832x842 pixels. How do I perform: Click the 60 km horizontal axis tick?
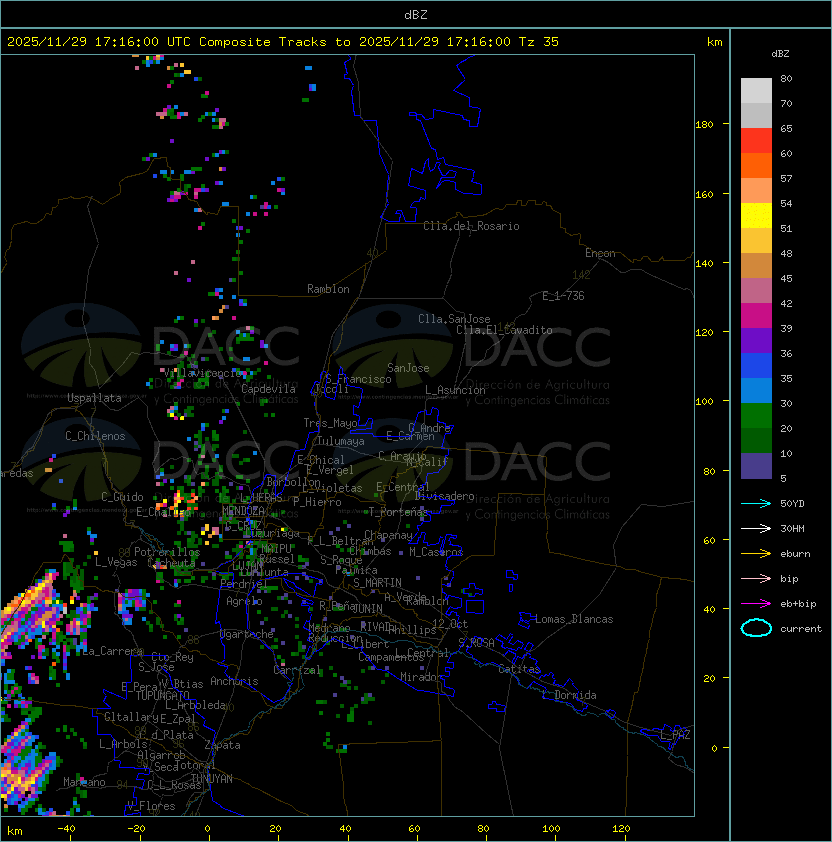tap(414, 828)
